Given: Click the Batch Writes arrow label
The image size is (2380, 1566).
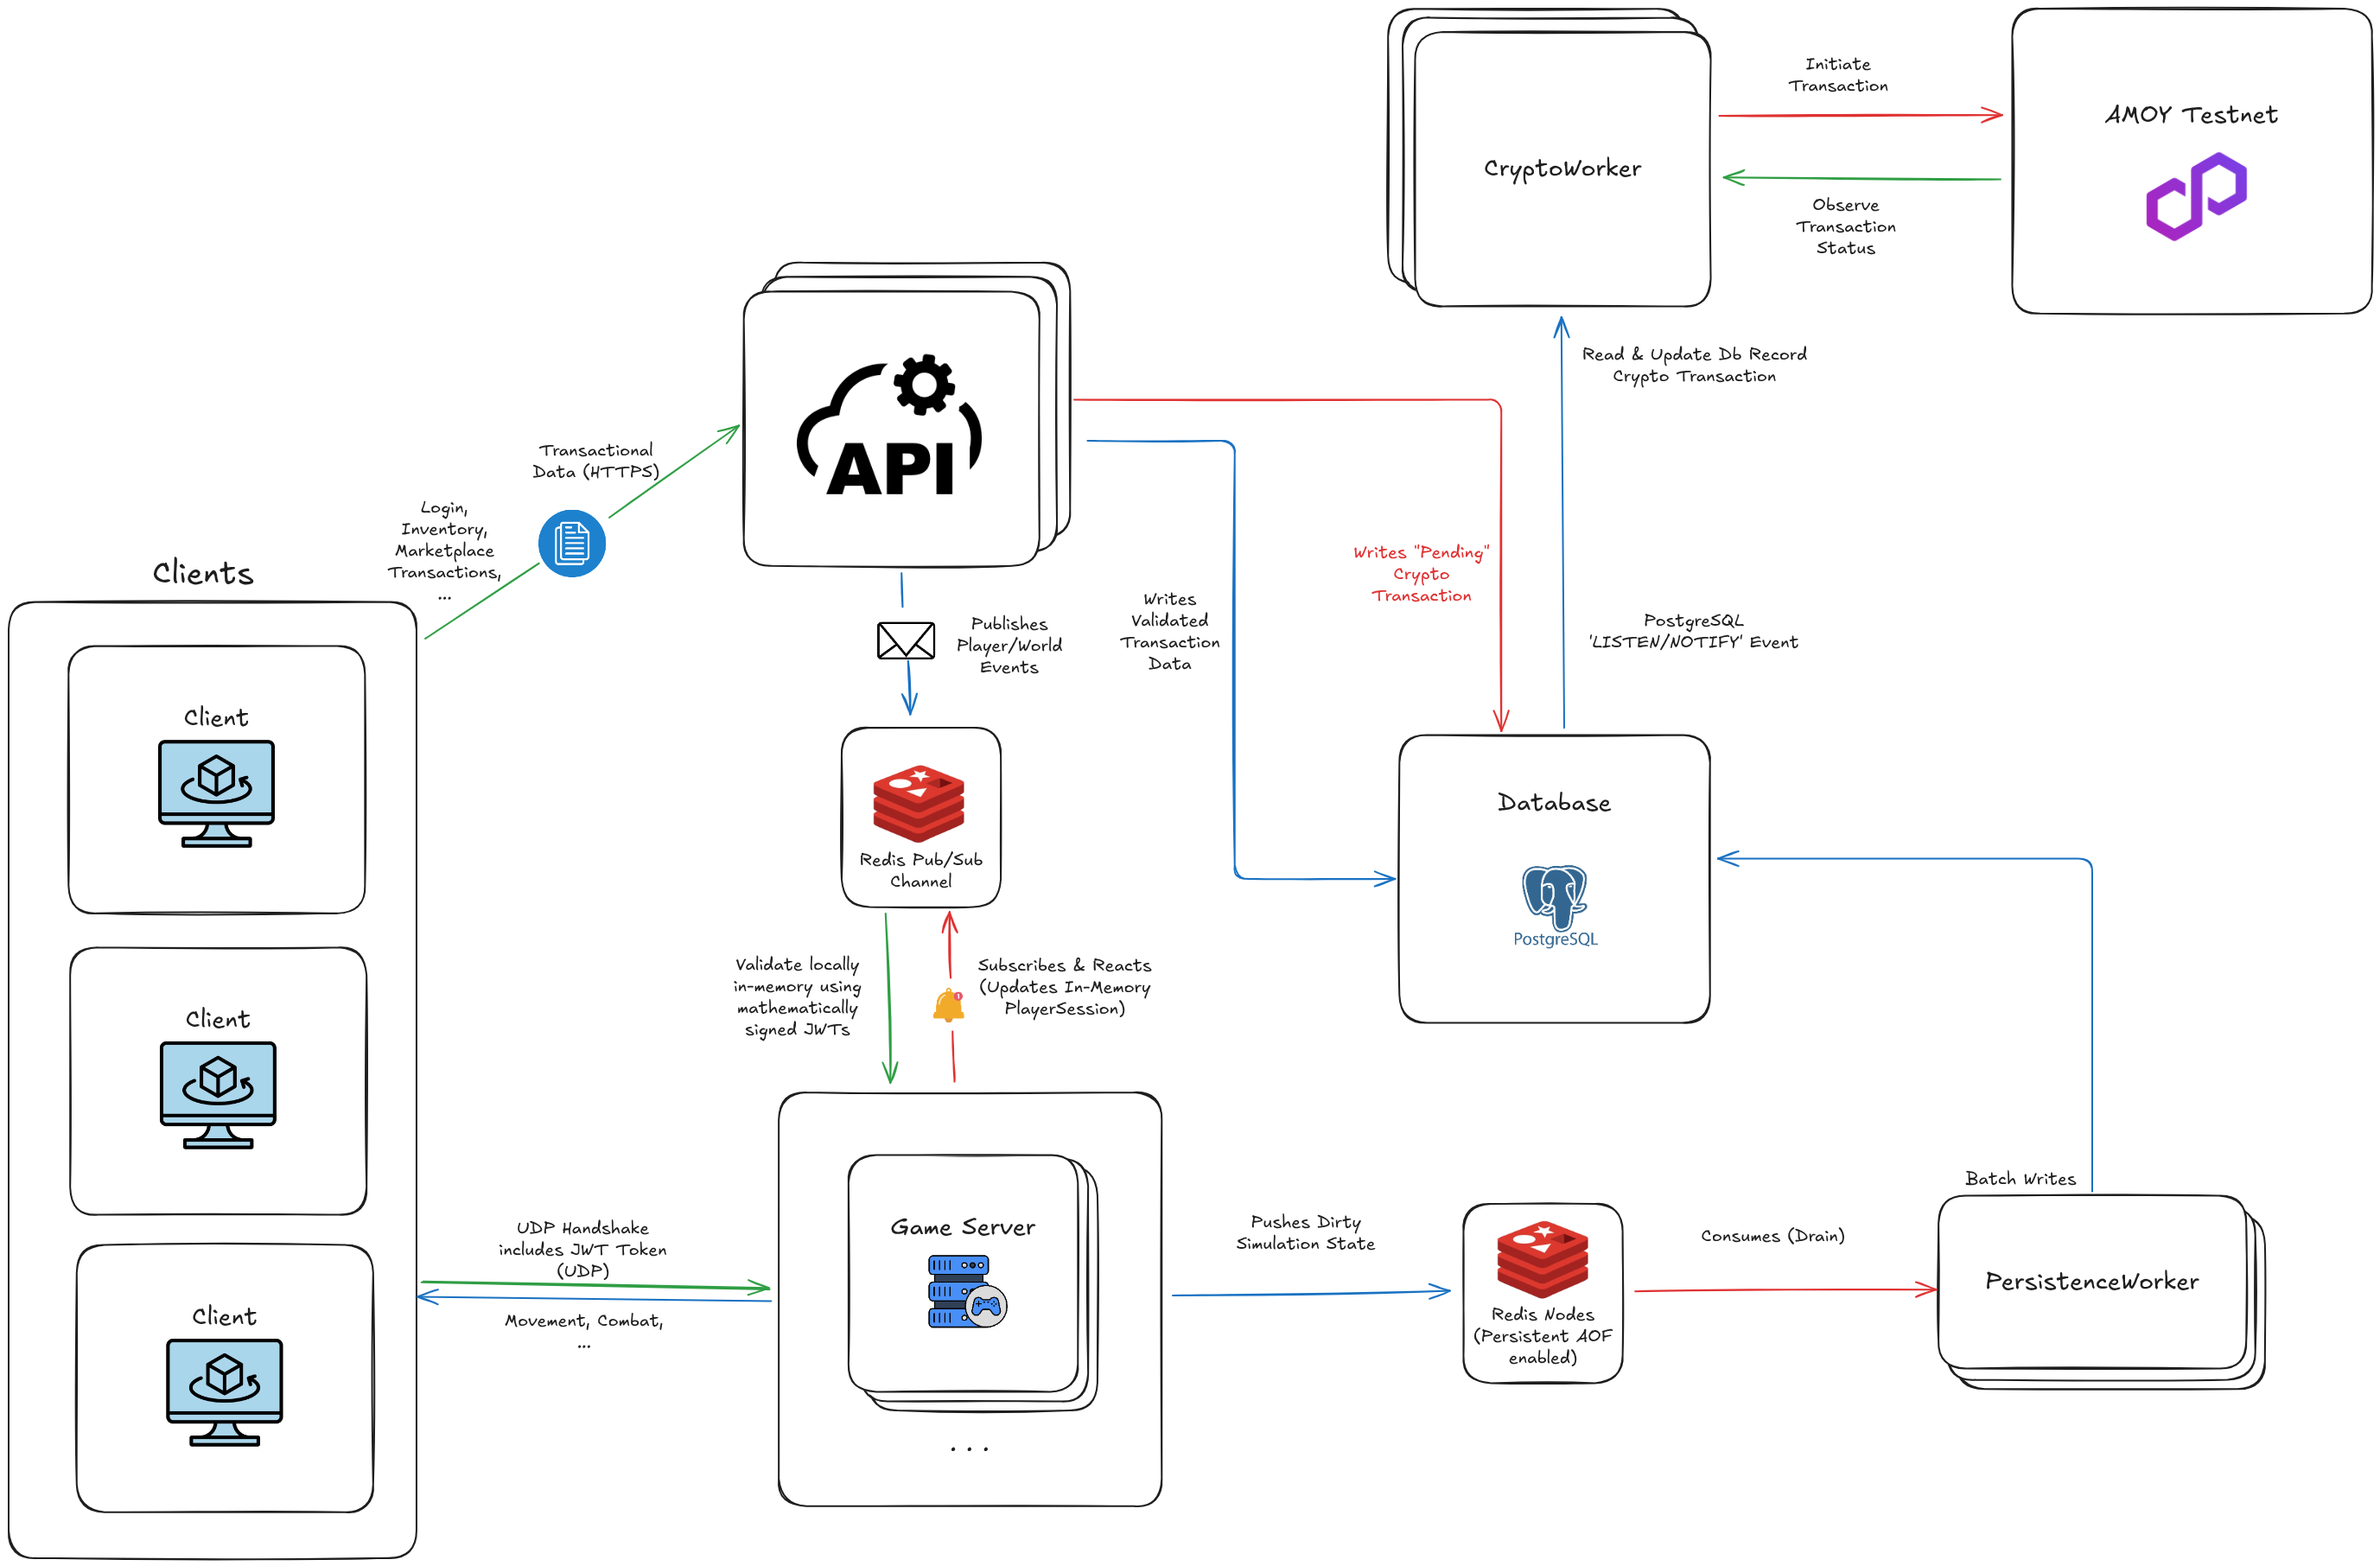Looking at the screenshot, I should (2020, 1178).
